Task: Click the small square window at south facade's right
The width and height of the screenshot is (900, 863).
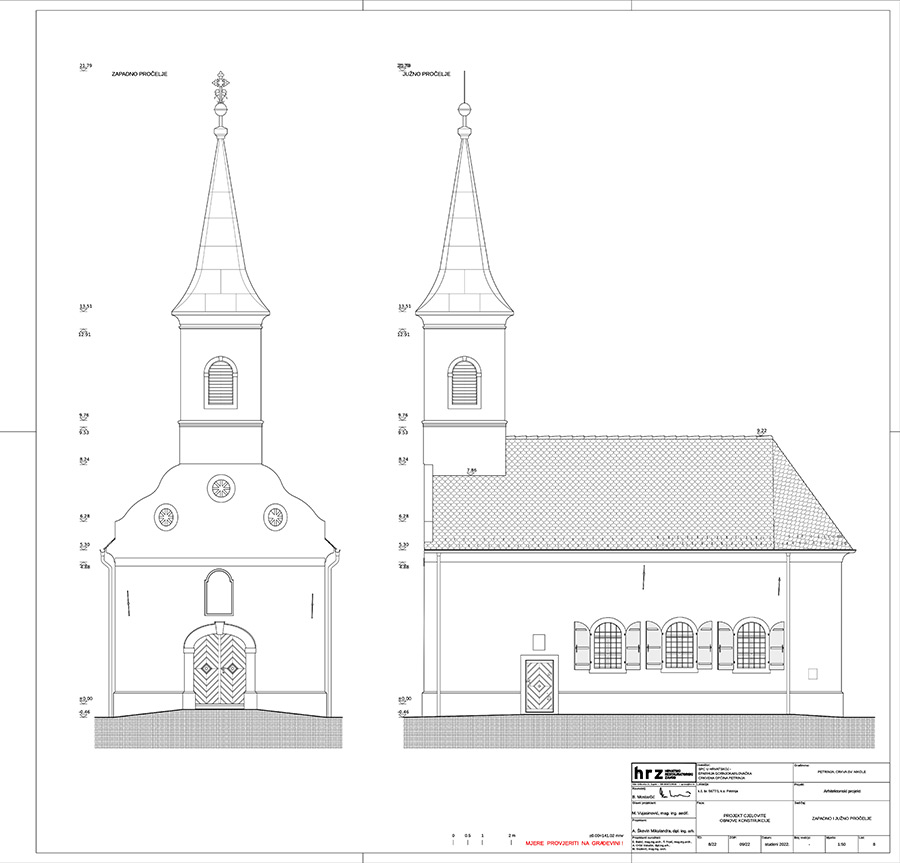Action: pyautogui.click(x=813, y=672)
